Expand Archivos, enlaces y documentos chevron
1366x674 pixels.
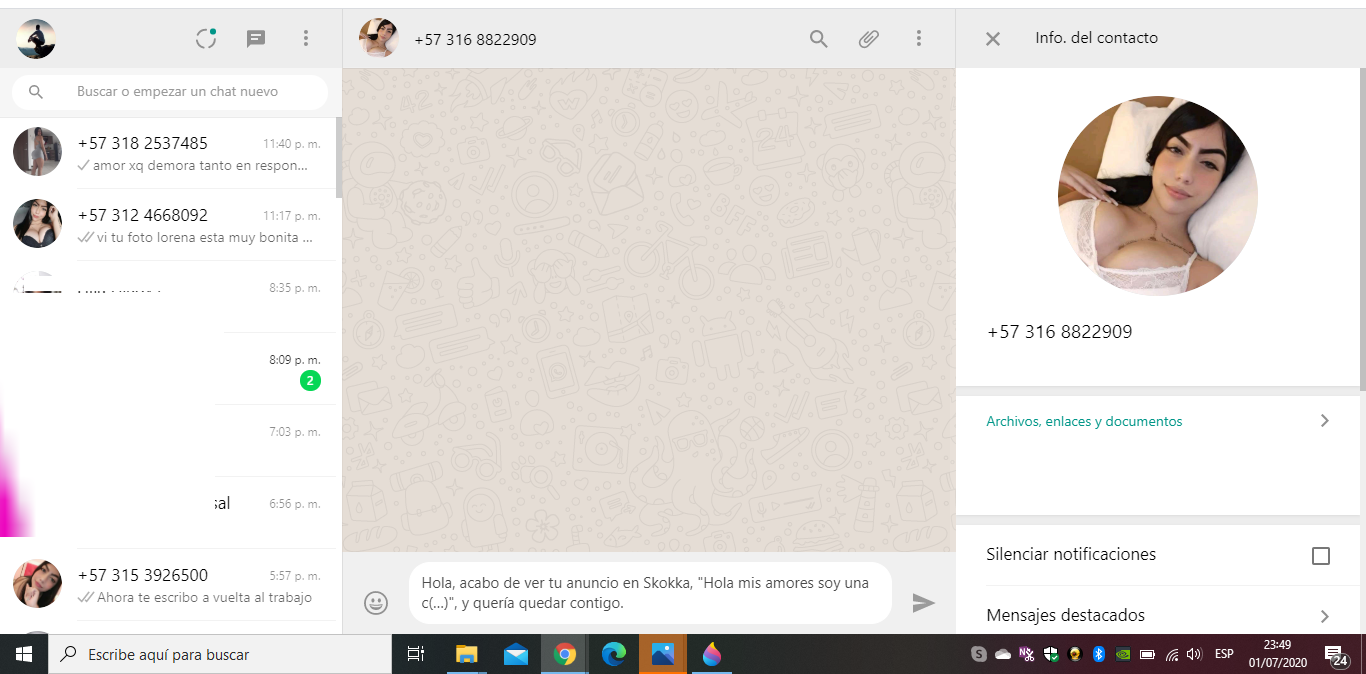(1324, 421)
